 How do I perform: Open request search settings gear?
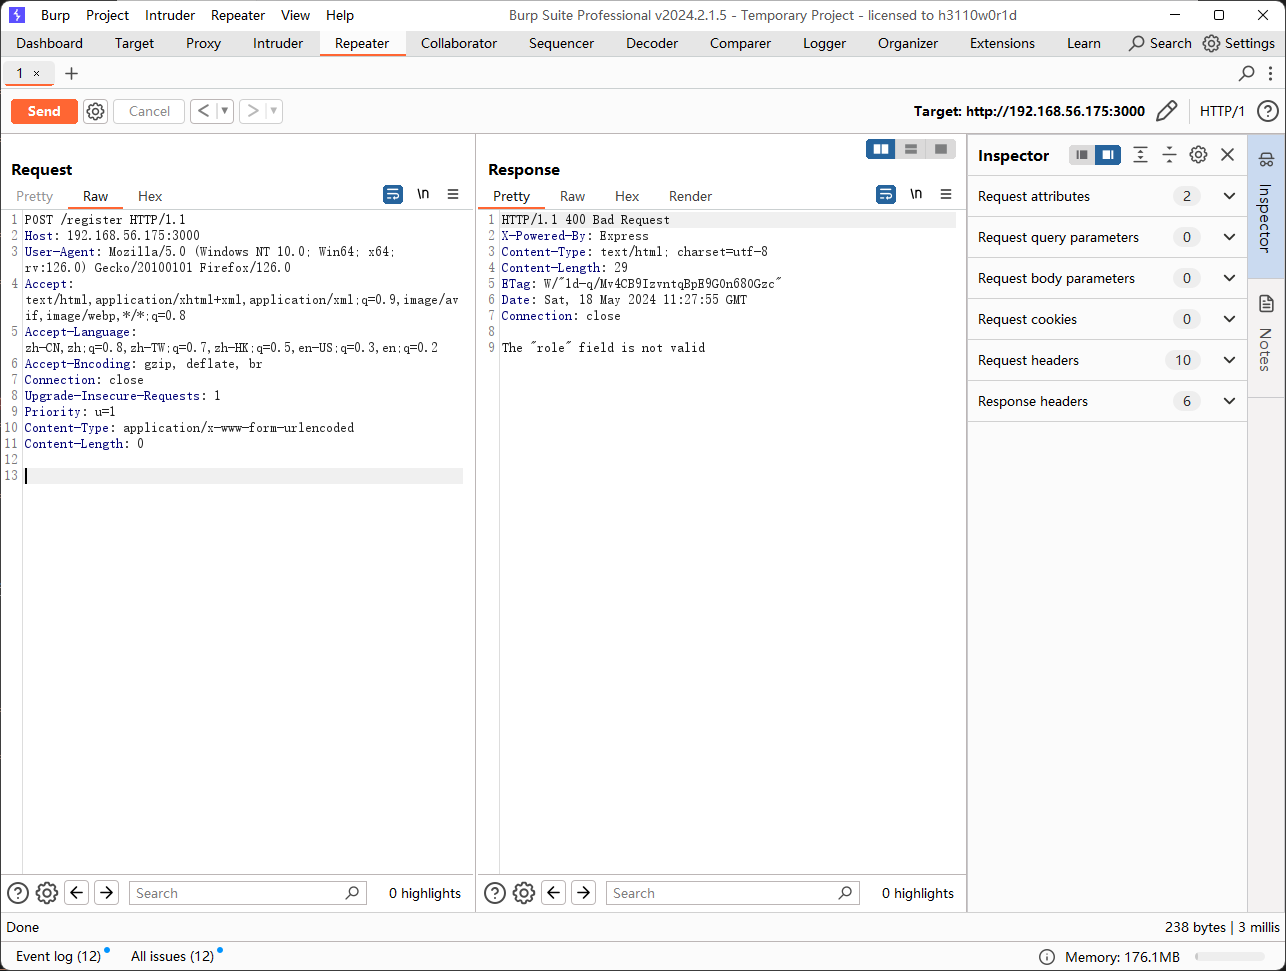click(47, 893)
